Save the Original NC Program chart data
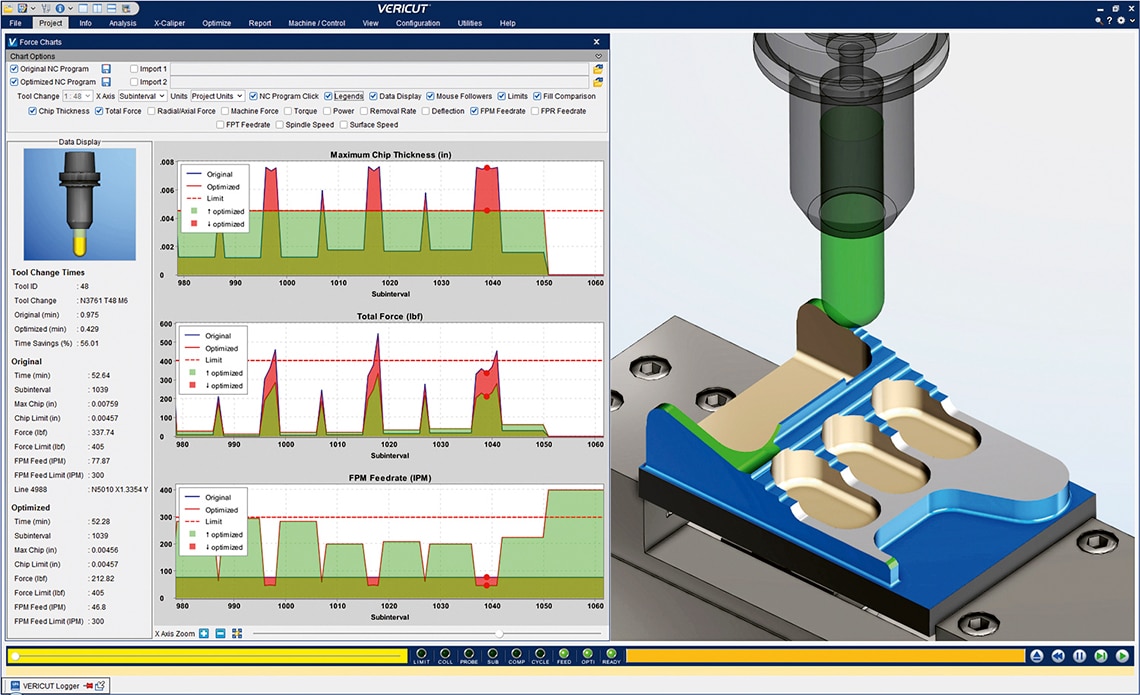 pos(106,69)
